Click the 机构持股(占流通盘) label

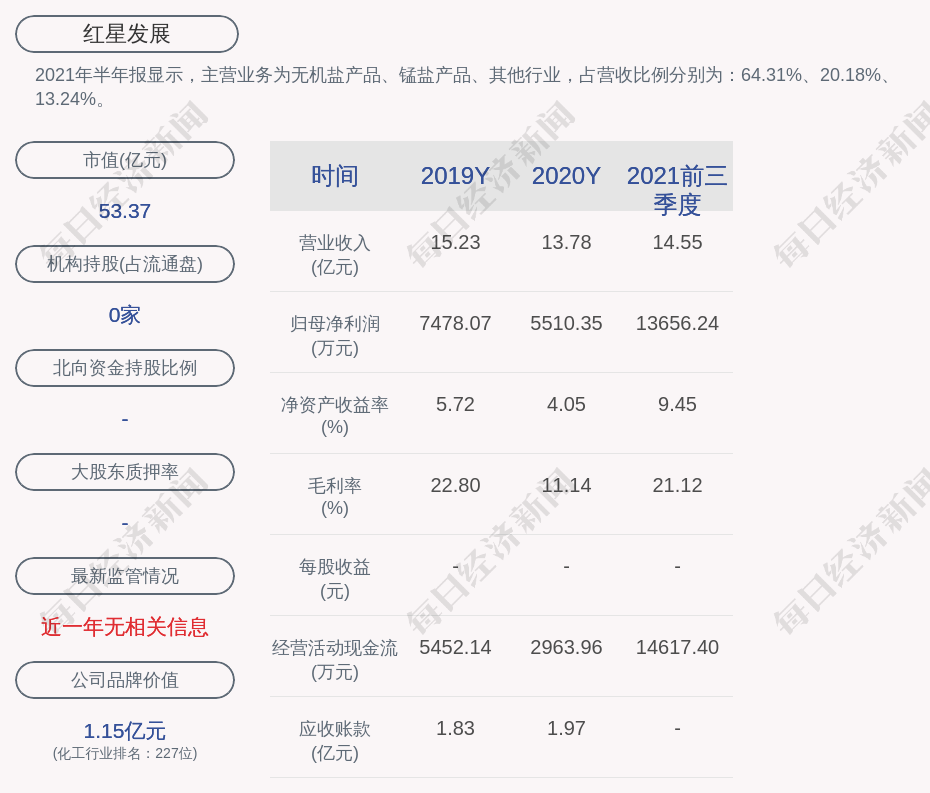[125, 264]
